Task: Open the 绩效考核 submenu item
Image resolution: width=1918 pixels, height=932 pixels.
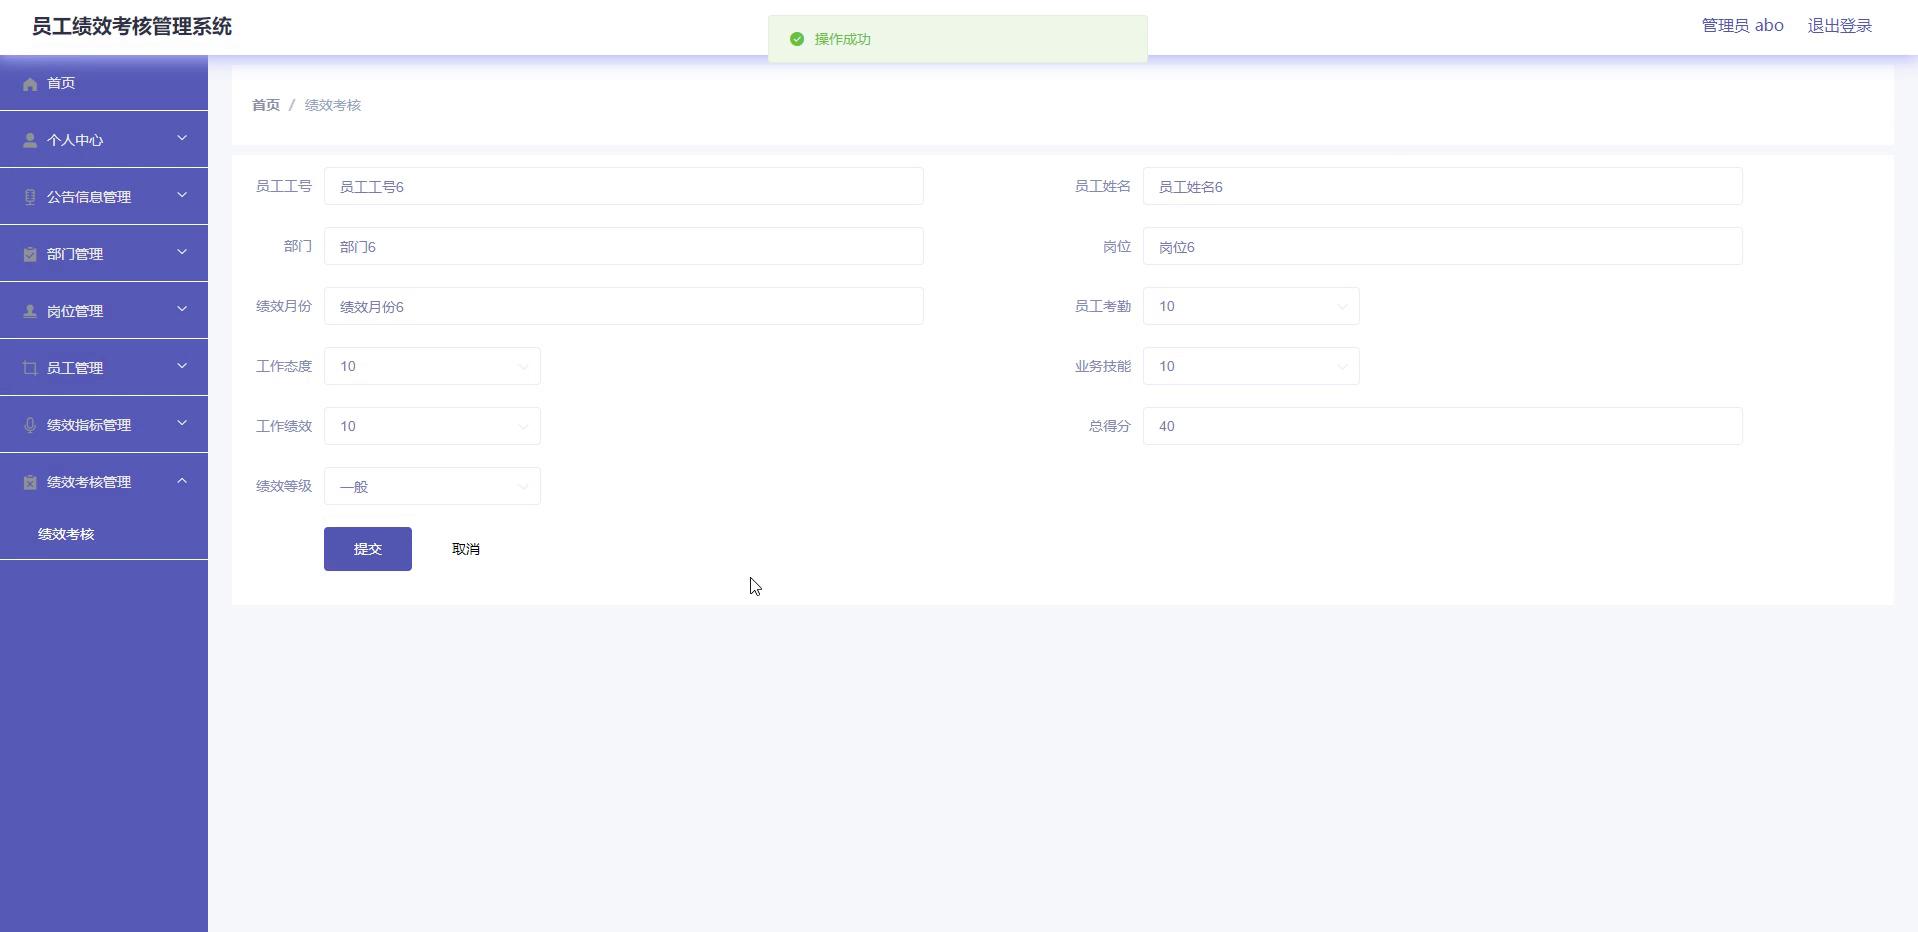Action: click(66, 534)
